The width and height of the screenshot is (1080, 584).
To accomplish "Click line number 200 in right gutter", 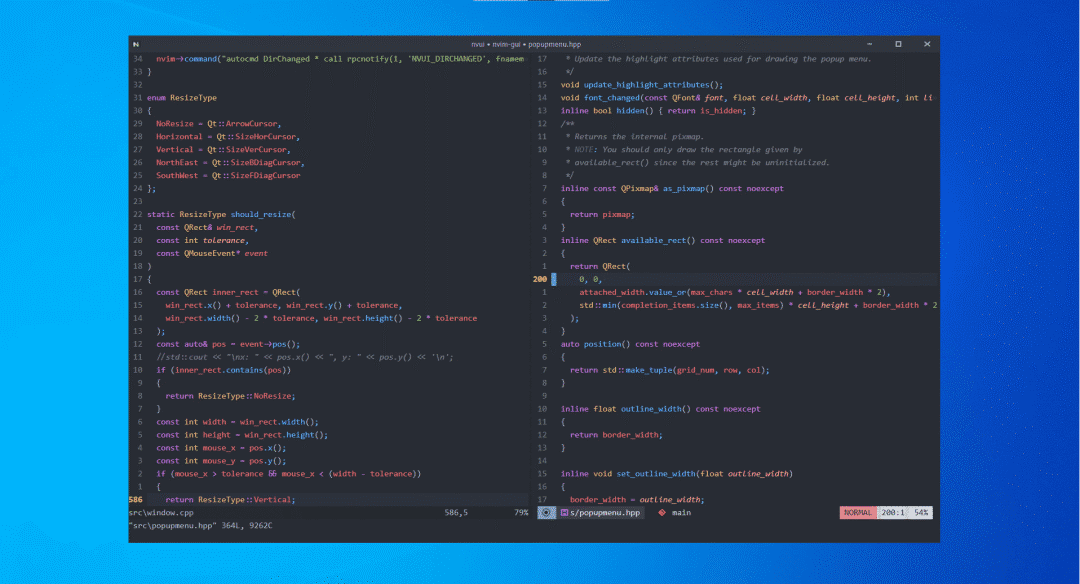I will point(539,279).
